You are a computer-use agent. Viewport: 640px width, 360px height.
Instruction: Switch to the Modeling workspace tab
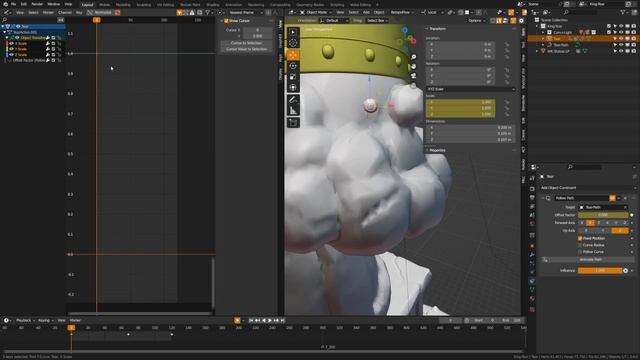point(123,5)
